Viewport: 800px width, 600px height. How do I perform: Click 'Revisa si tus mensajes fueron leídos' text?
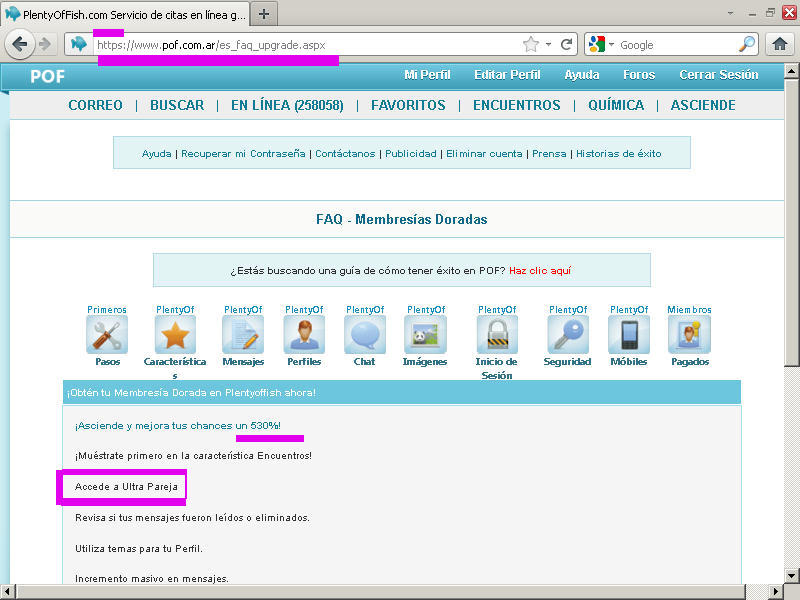pyautogui.click(x=192, y=517)
